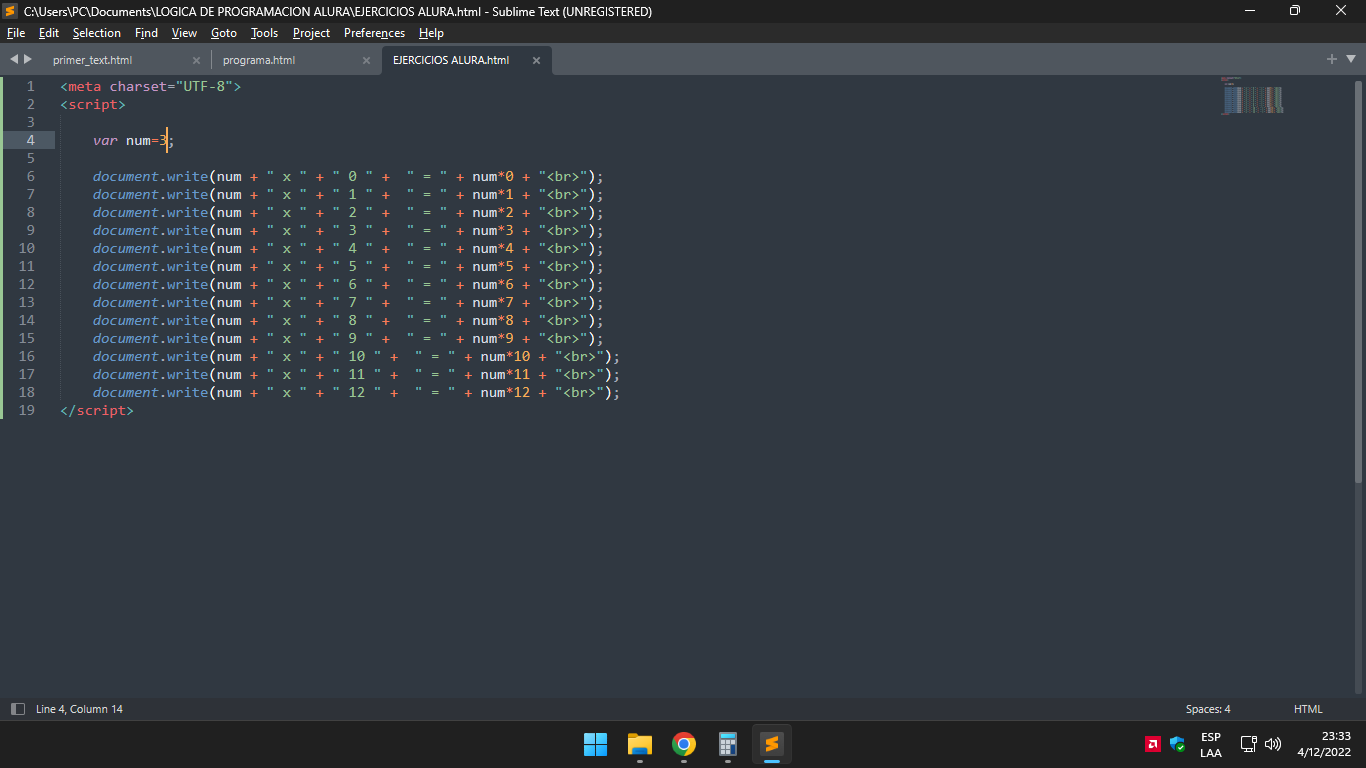Open the Windows Security tray icon
1366x768 pixels.
(1177, 744)
